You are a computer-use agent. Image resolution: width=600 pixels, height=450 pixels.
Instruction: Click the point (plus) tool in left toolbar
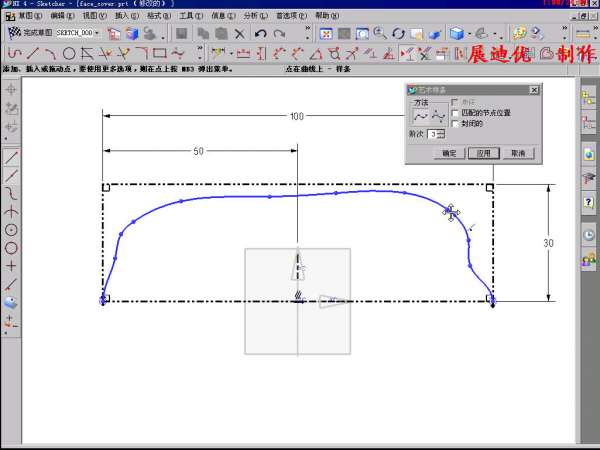(11, 266)
